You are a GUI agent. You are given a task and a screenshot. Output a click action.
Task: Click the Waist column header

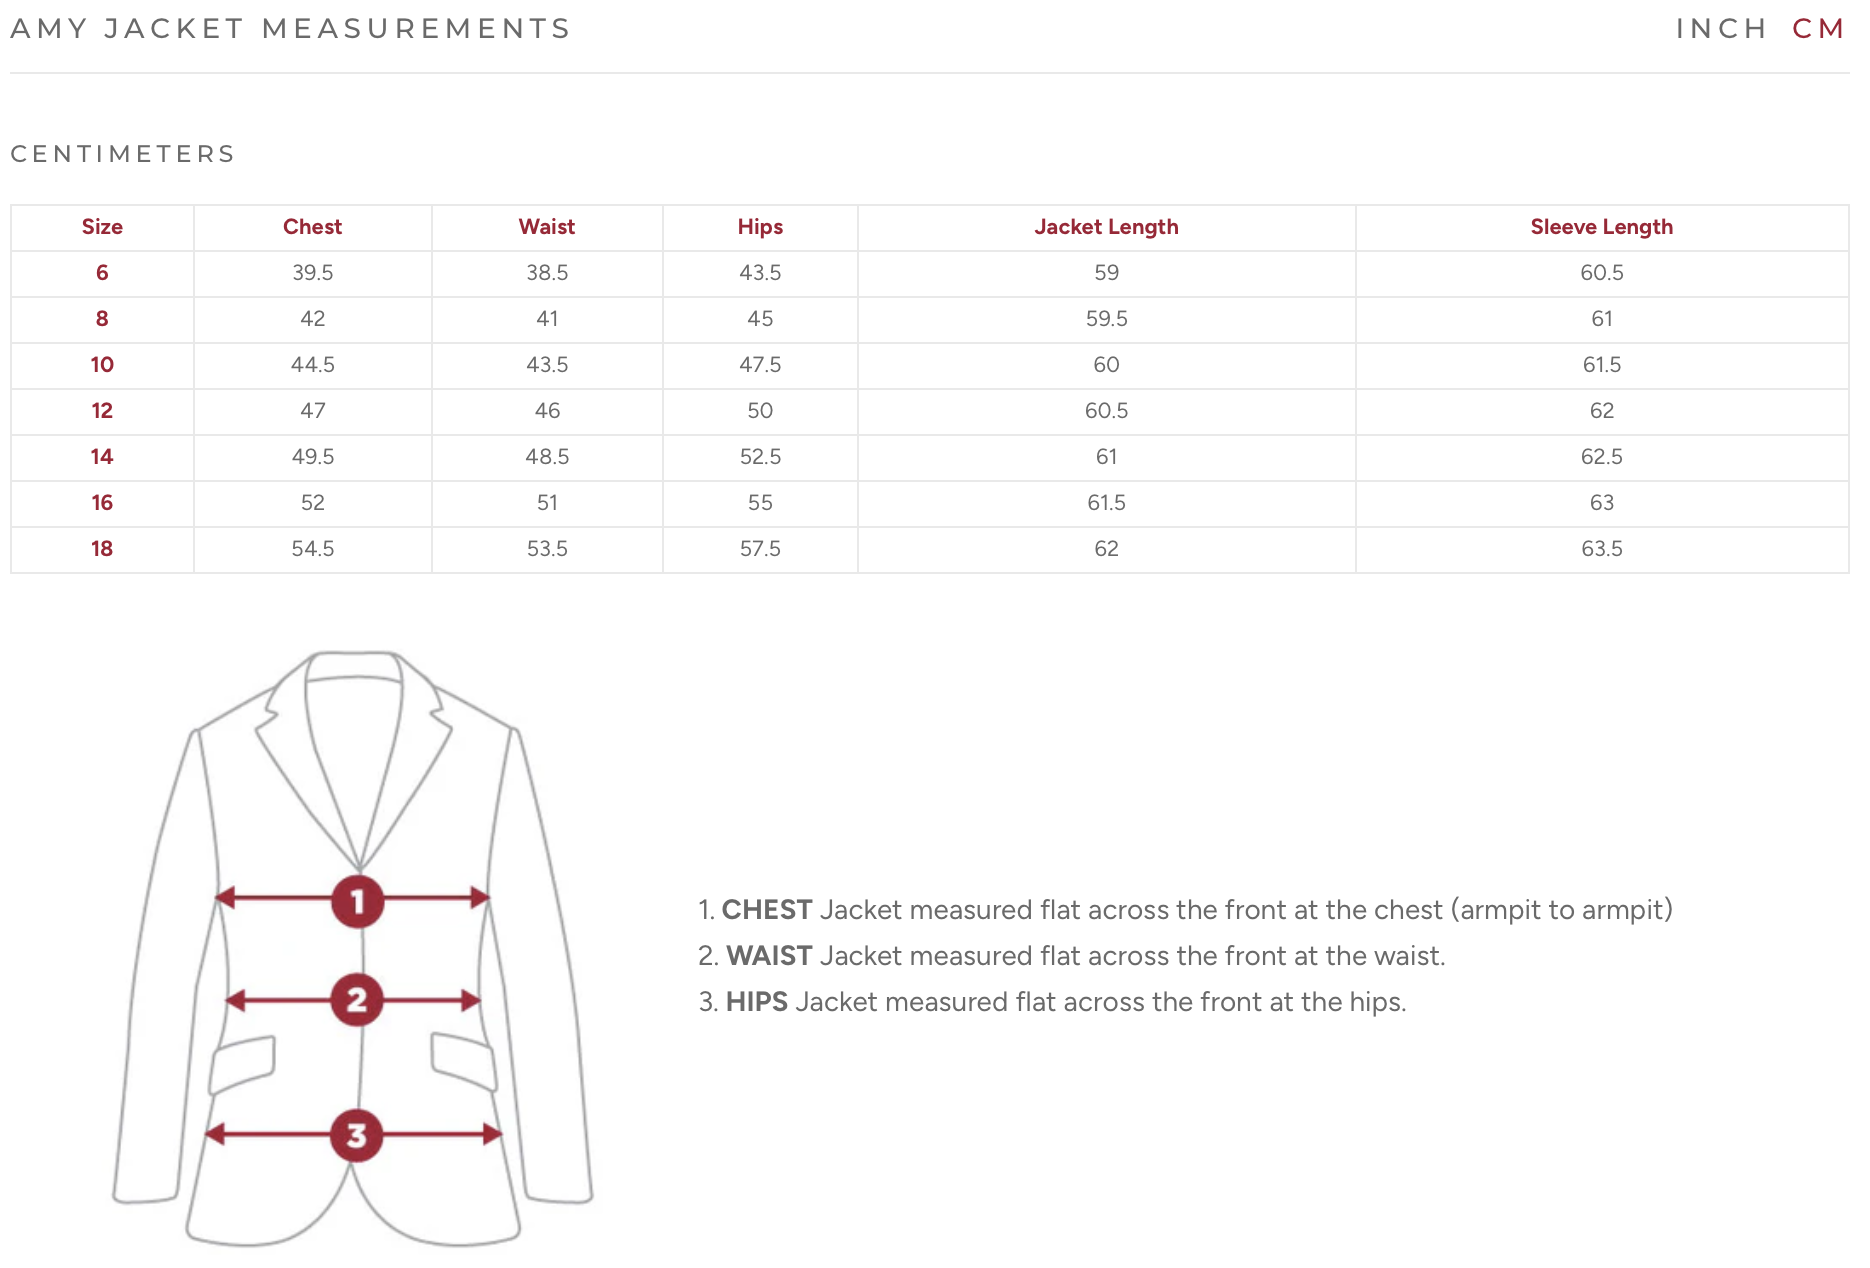[x=547, y=227]
